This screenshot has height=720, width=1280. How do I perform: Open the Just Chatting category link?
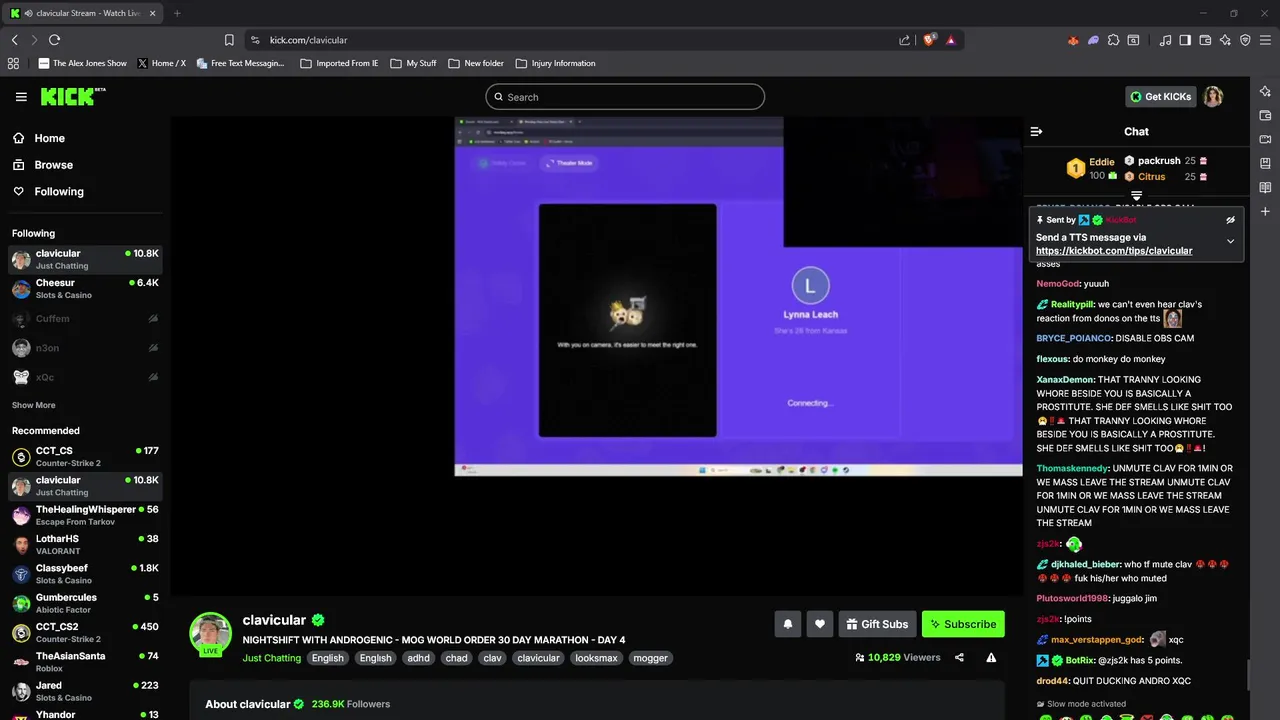coord(271,658)
